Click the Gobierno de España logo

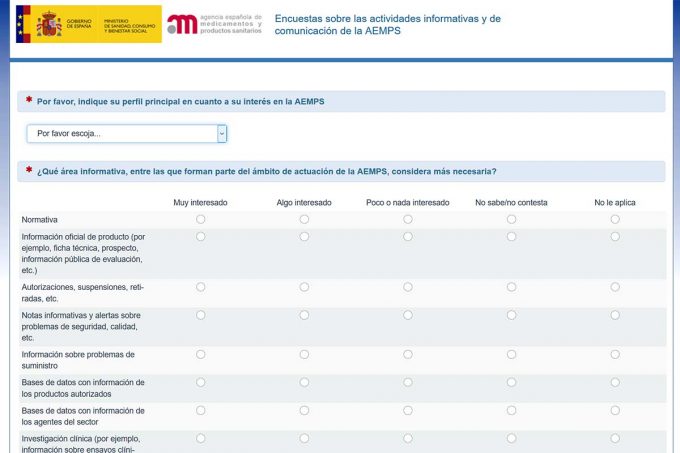pyautogui.click(x=88, y=24)
